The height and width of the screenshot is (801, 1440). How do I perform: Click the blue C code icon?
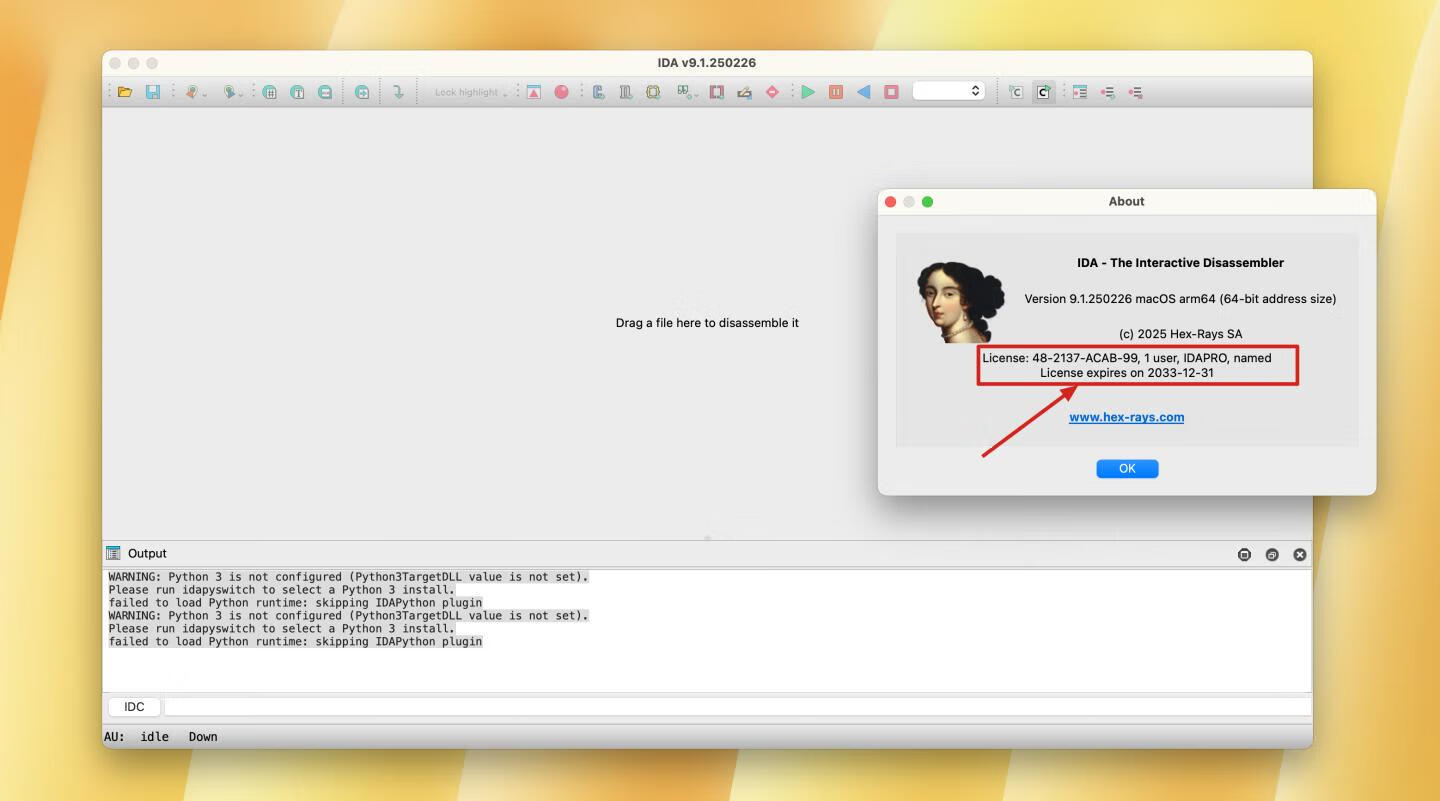point(598,92)
